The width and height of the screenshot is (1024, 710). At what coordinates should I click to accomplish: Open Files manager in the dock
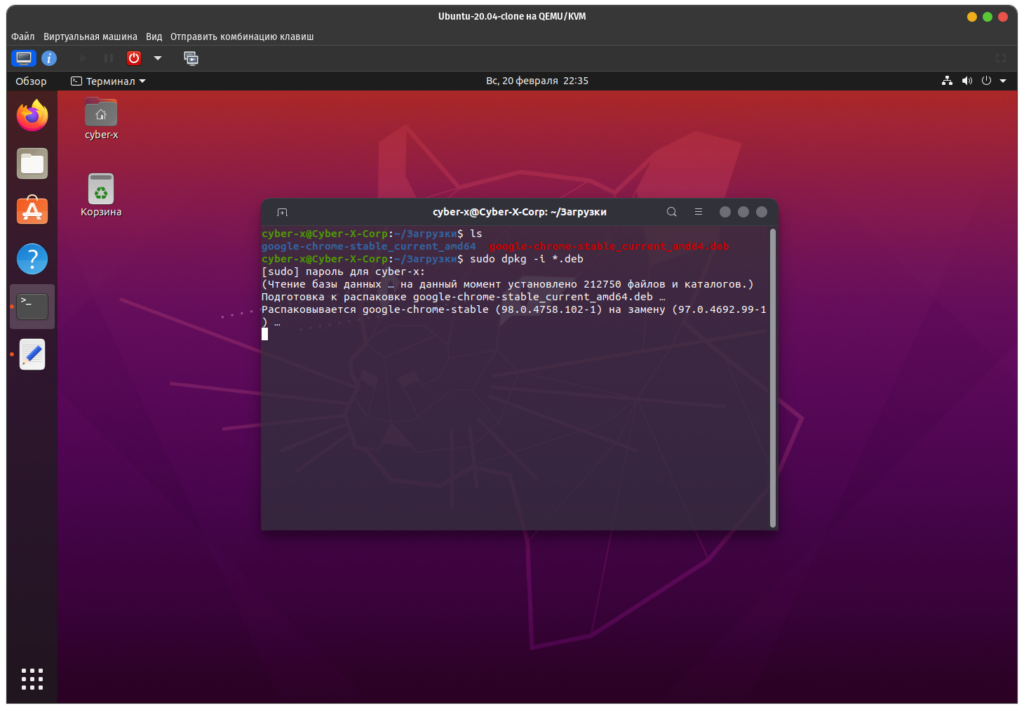[x=32, y=163]
